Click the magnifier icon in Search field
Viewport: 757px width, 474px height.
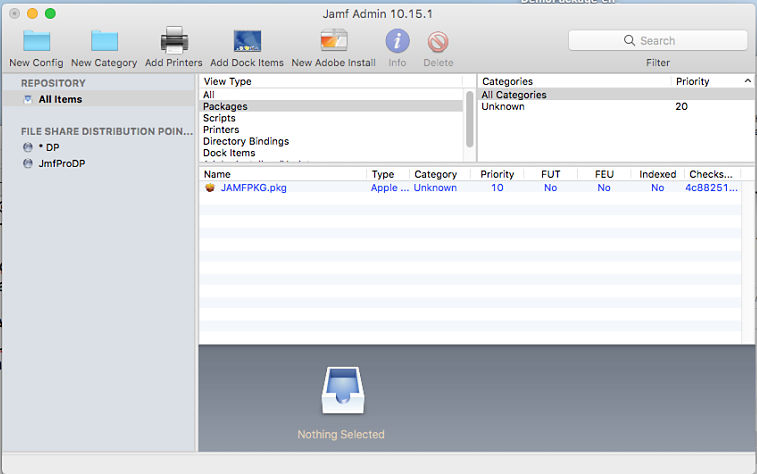(629, 41)
